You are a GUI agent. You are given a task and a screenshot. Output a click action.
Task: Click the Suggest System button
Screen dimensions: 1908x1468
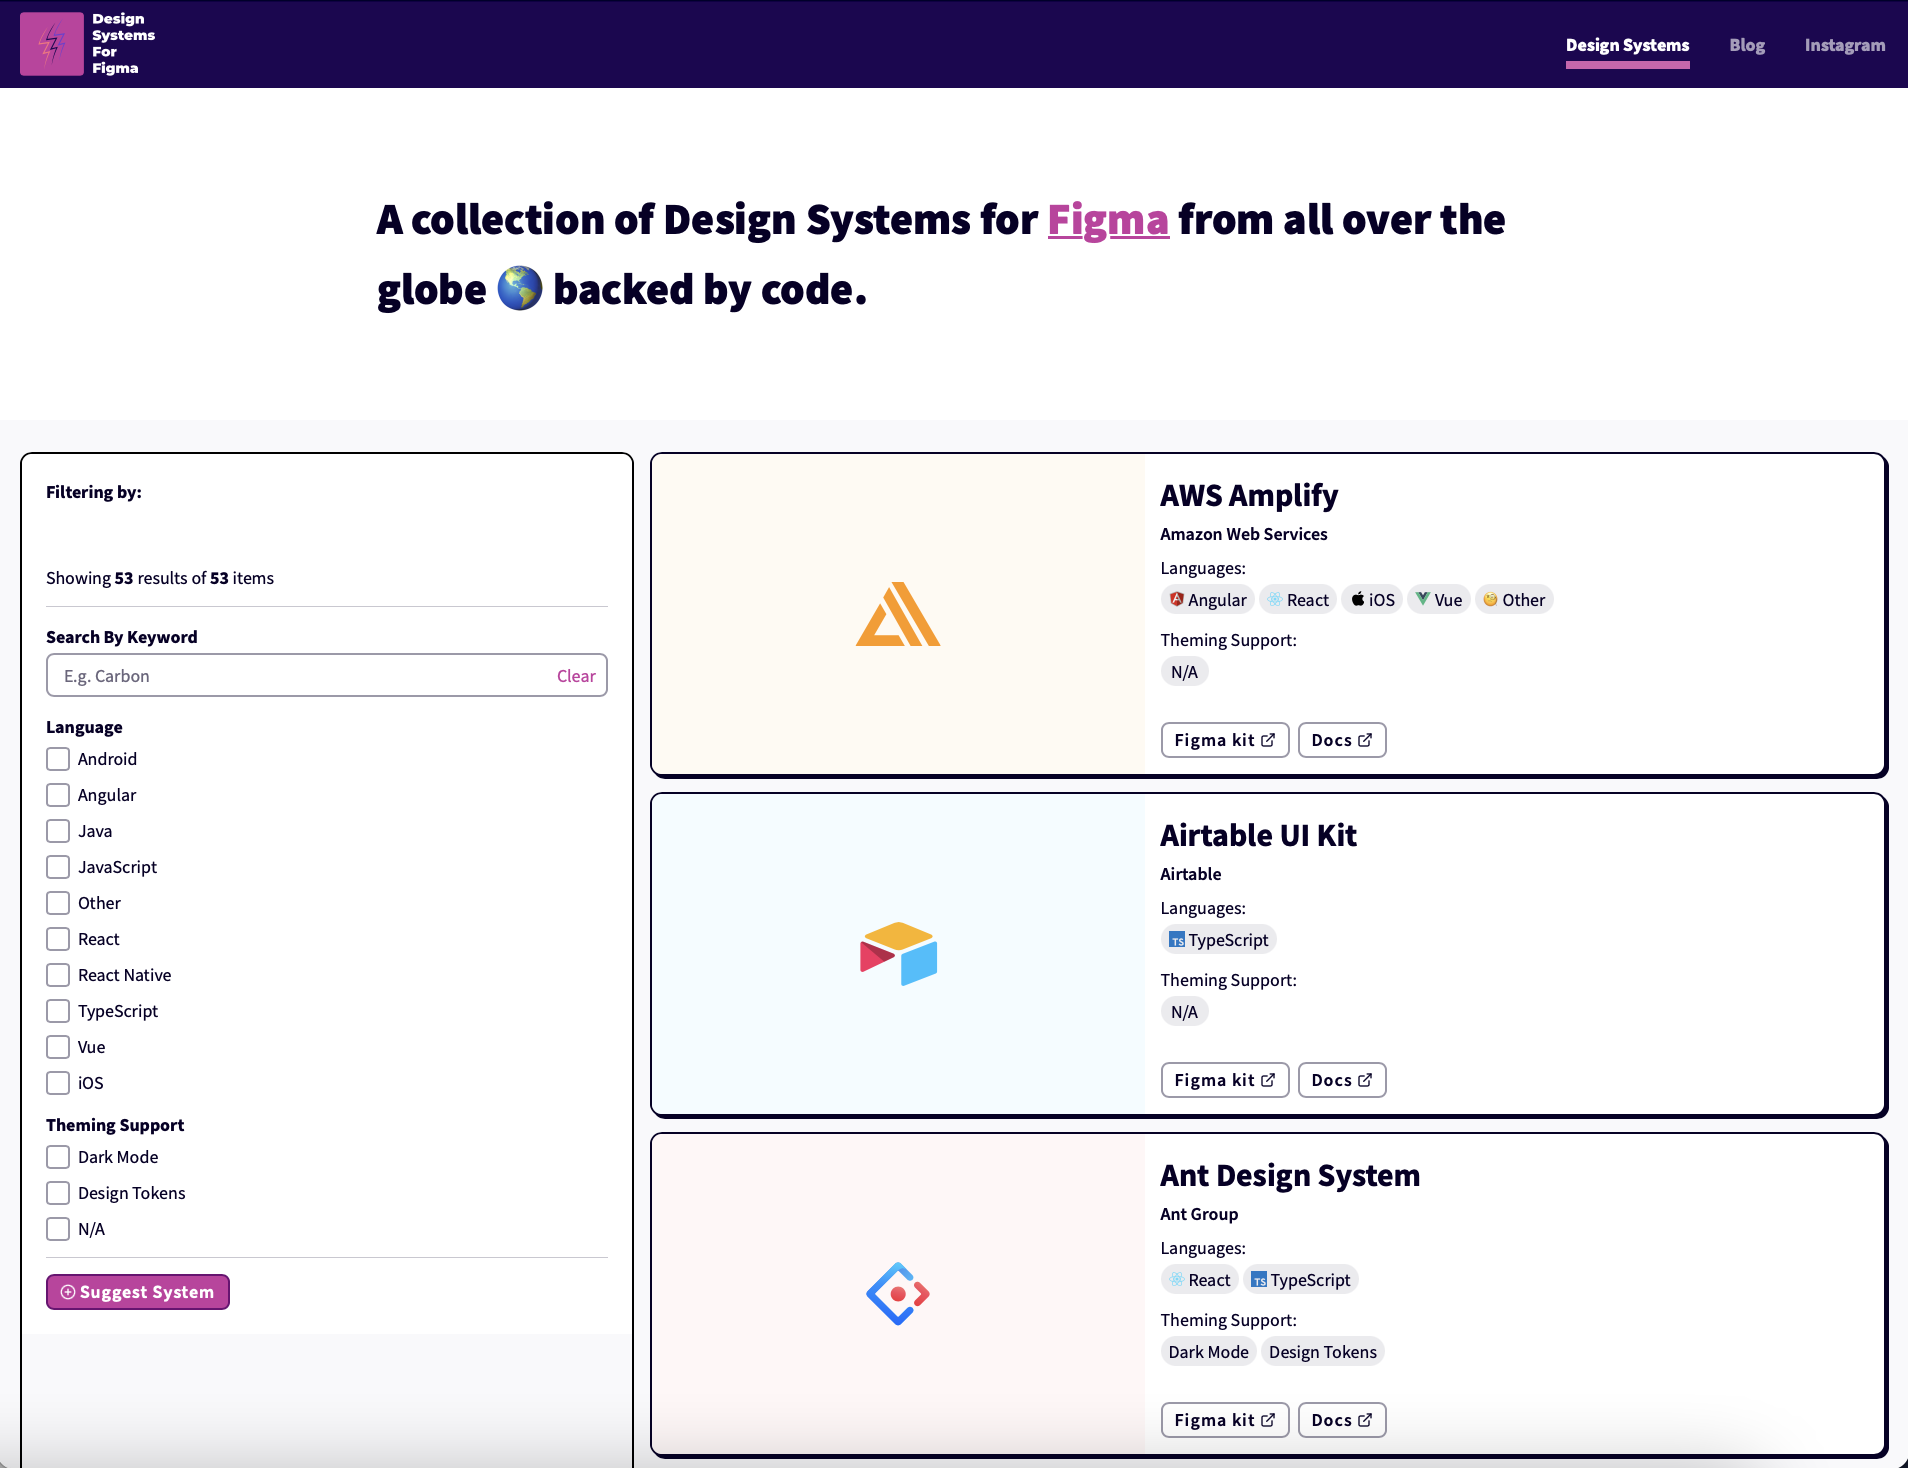(x=138, y=1292)
